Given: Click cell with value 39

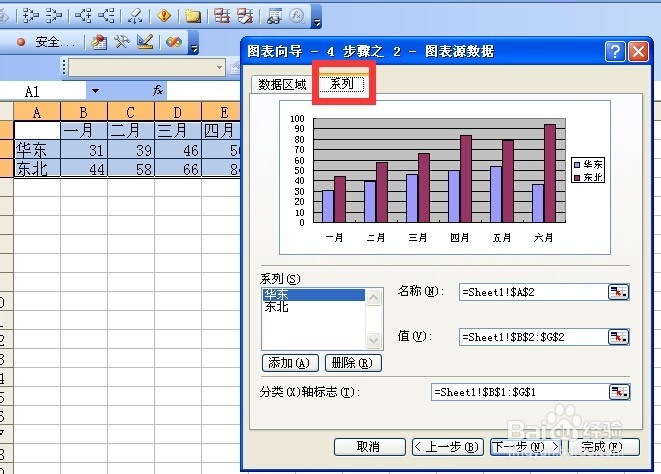Looking at the screenshot, I should coord(131,149).
